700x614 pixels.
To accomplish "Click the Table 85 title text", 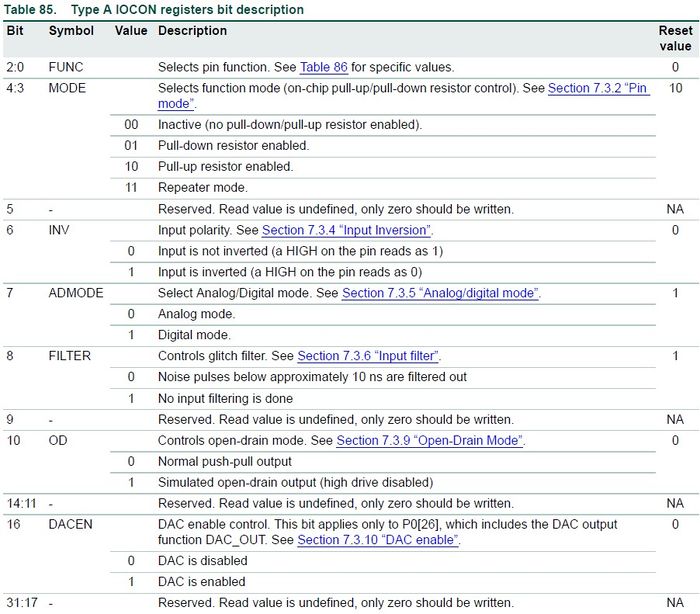I will coord(154,9).
